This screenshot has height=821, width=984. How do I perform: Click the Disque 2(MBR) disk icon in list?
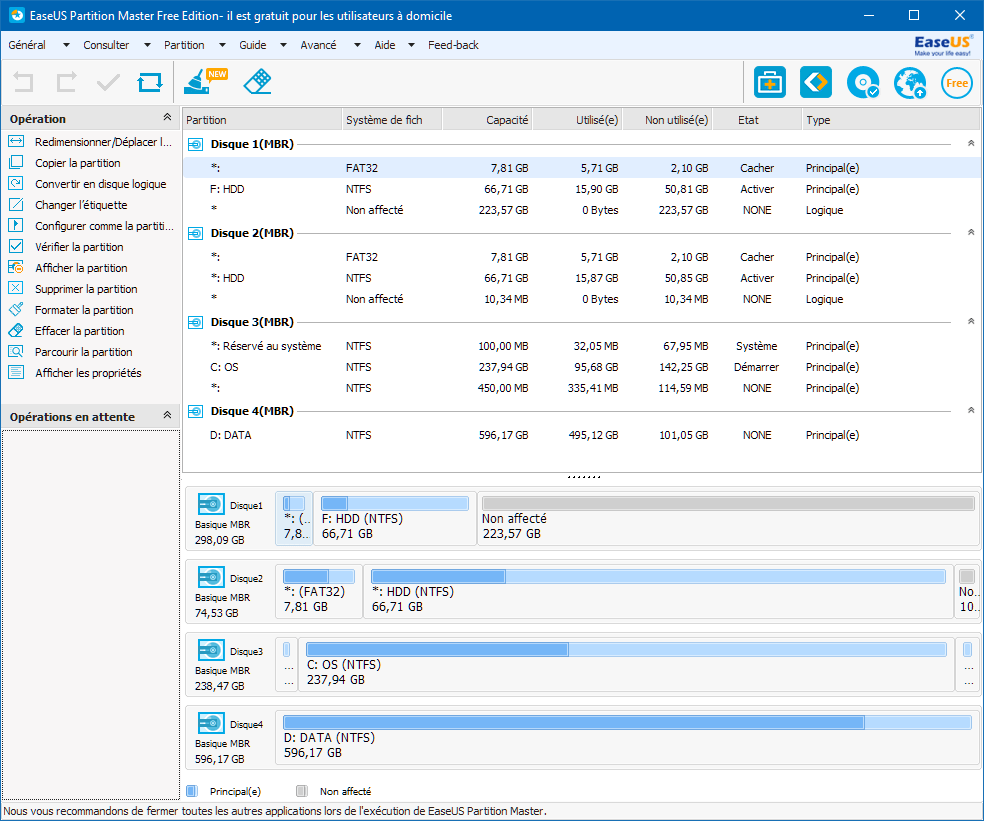tap(195, 233)
